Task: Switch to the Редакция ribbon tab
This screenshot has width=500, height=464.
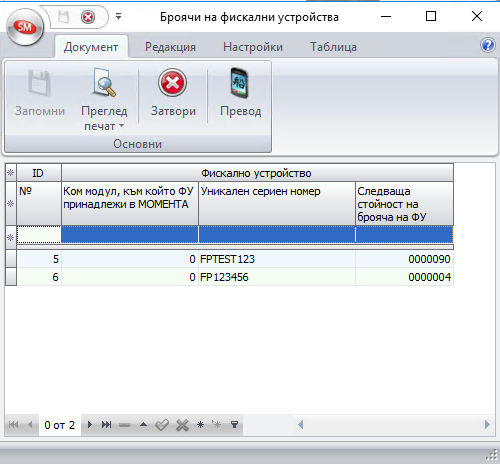Action: pos(170,47)
